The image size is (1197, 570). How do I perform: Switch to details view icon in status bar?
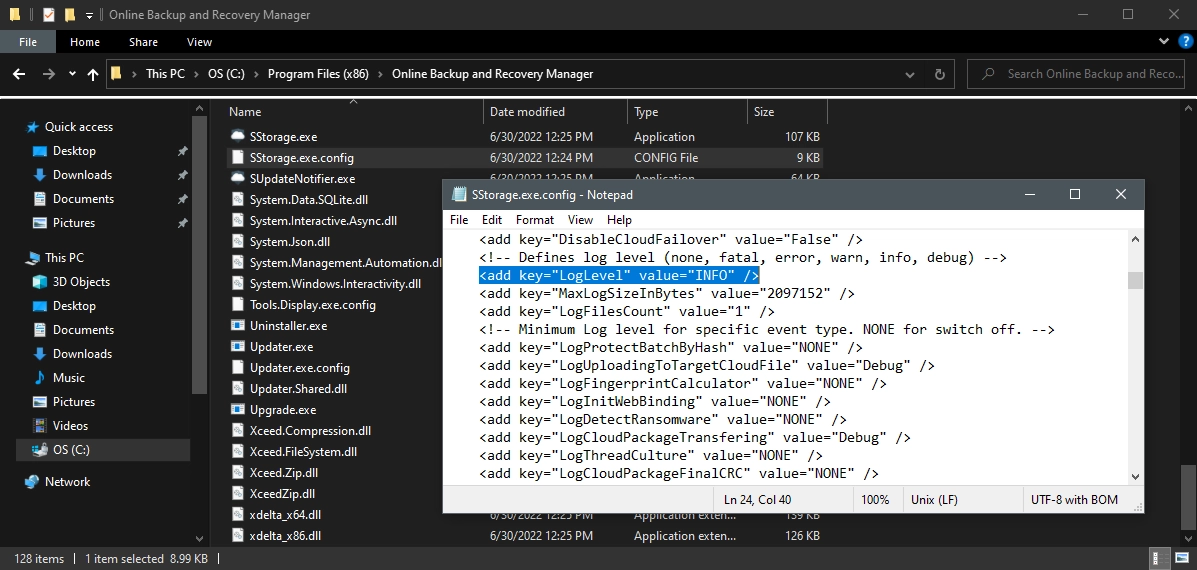click(1158, 559)
